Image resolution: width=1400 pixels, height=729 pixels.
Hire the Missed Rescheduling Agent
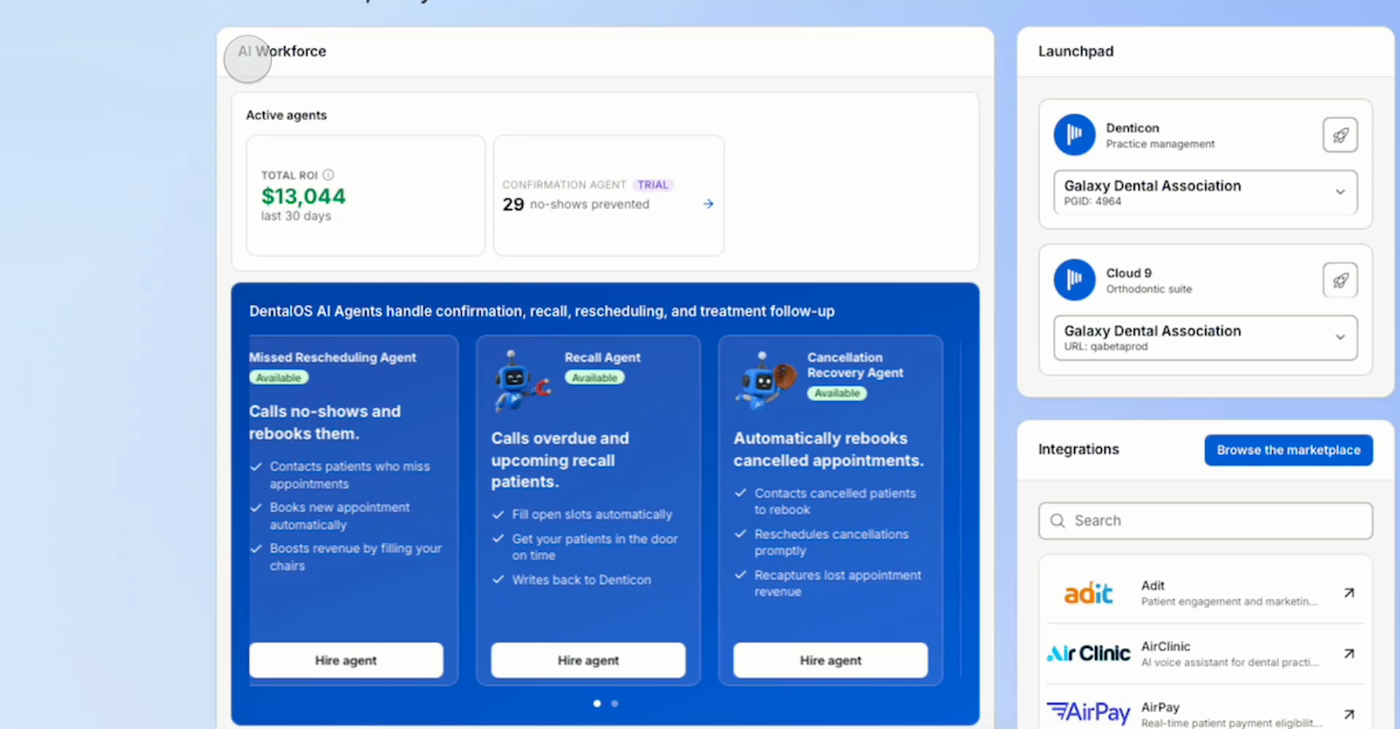346,660
